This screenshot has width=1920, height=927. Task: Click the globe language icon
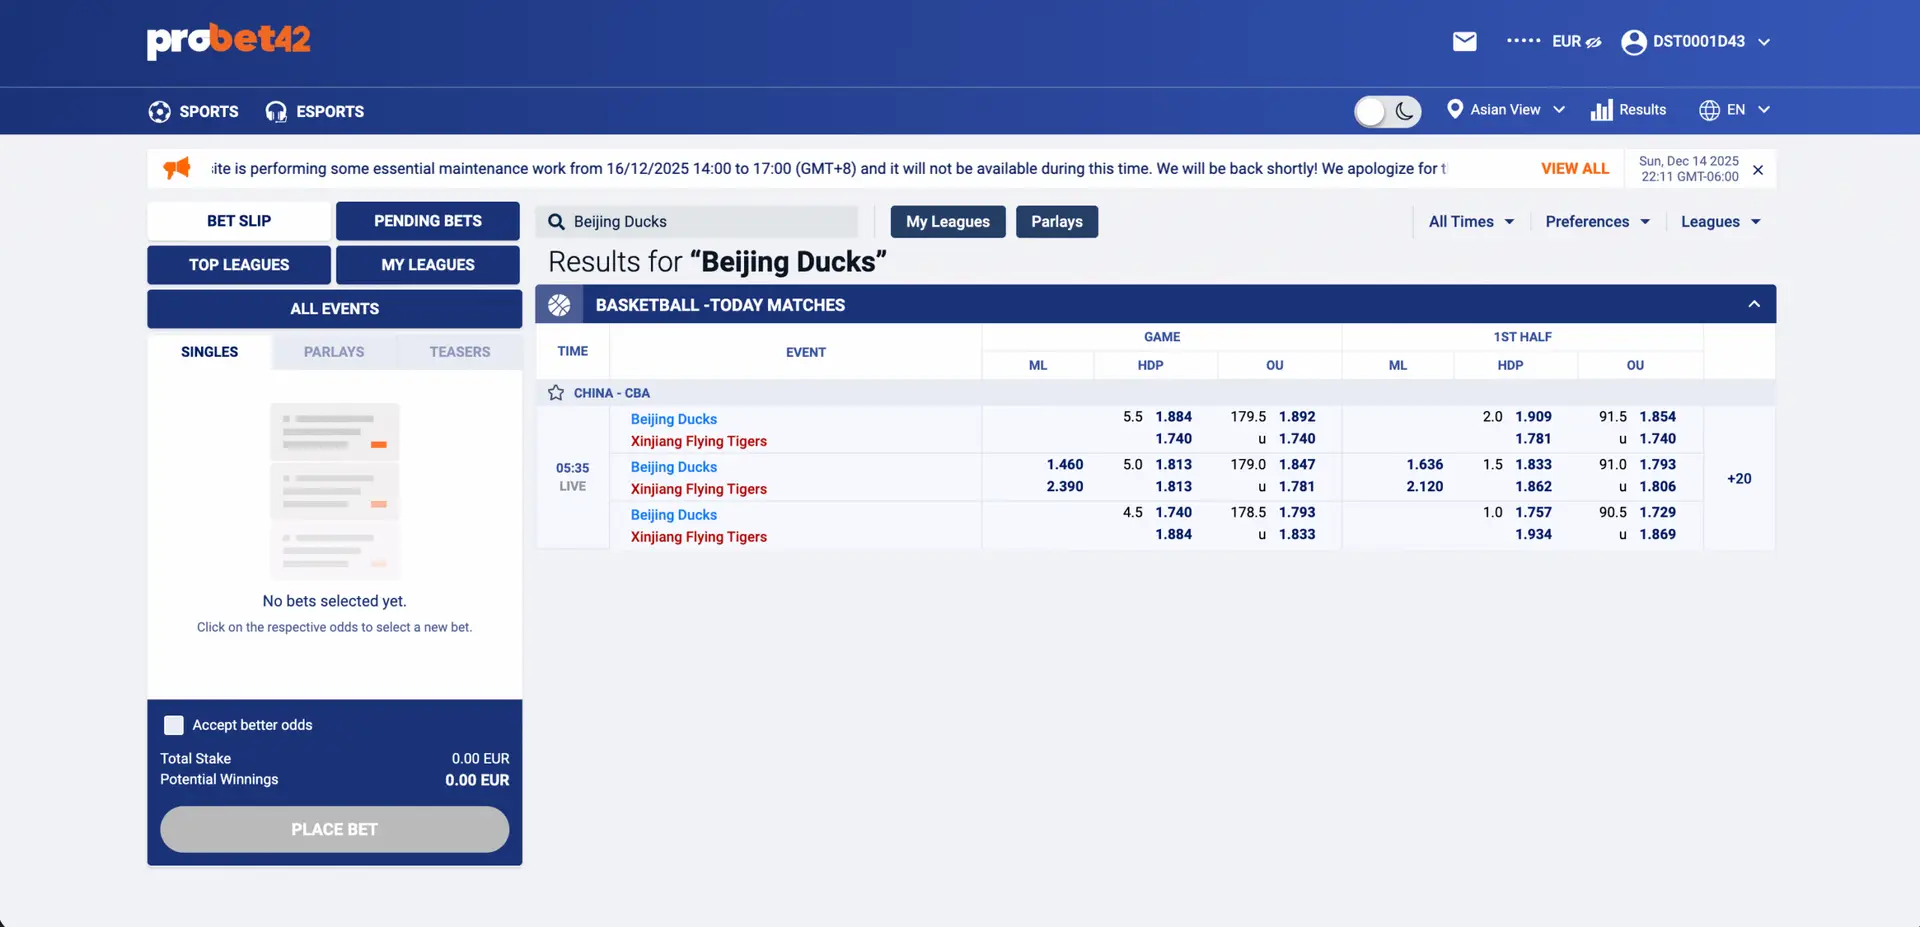pyautogui.click(x=1709, y=110)
